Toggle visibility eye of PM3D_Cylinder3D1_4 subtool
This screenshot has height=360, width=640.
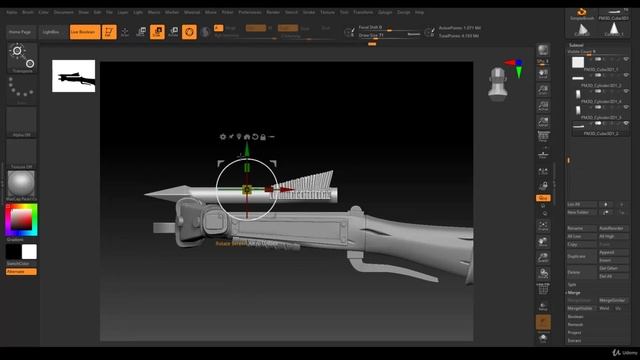click(626, 91)
